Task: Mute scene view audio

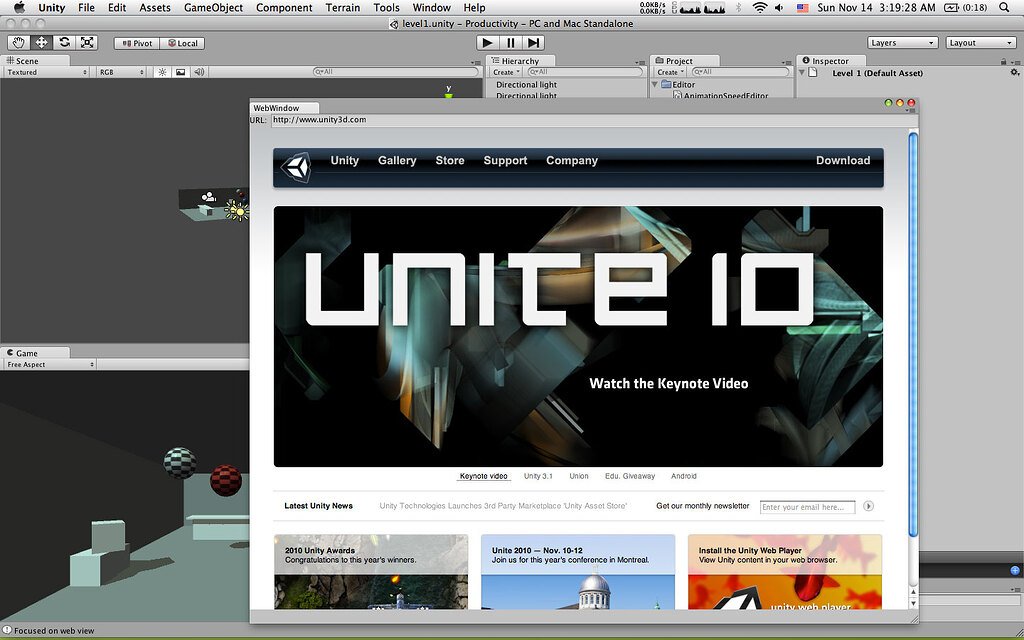Action: click(198, 72)
